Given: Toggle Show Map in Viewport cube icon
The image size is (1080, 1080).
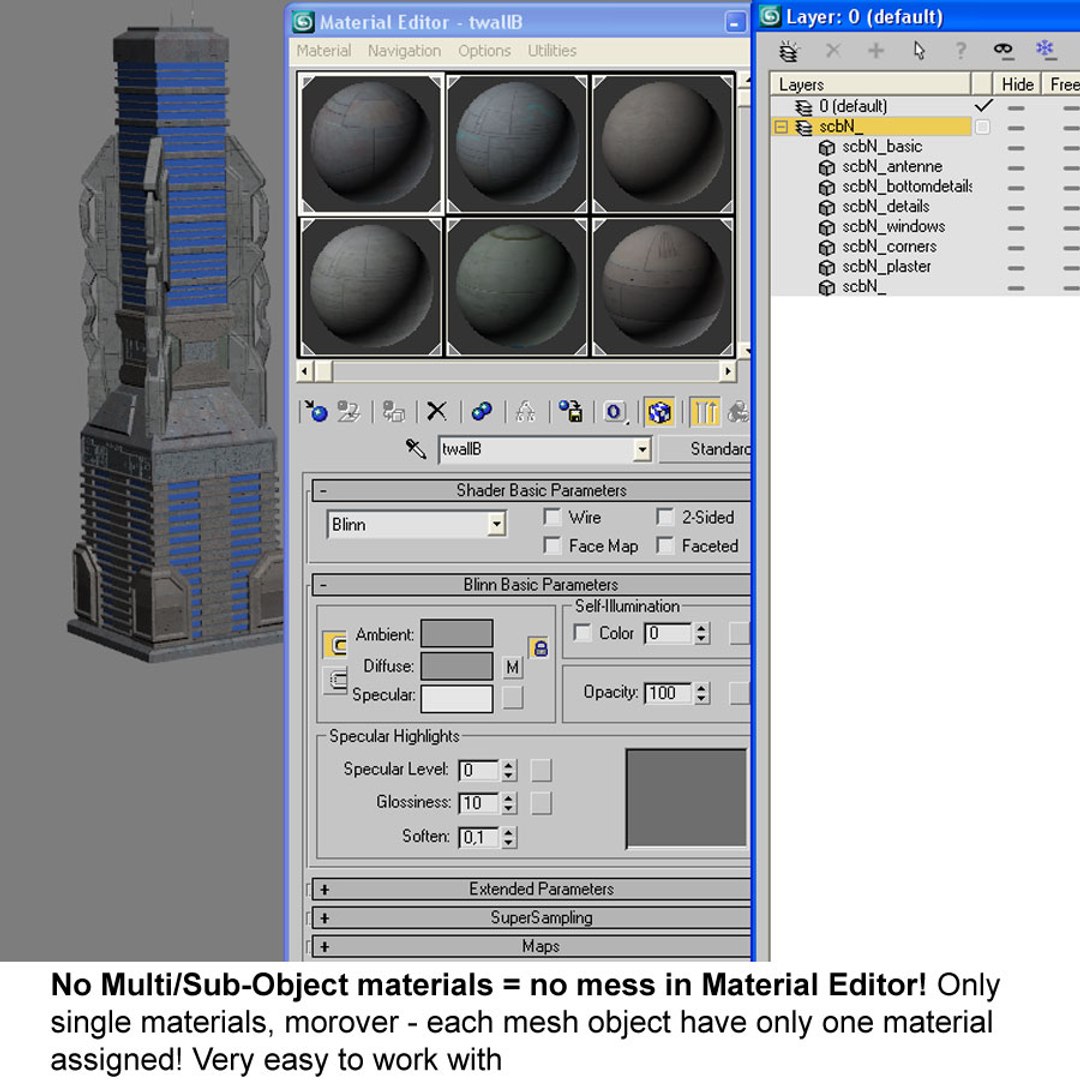Looking at the screenshot, I should pyautogui.click(x=660, y=412).
